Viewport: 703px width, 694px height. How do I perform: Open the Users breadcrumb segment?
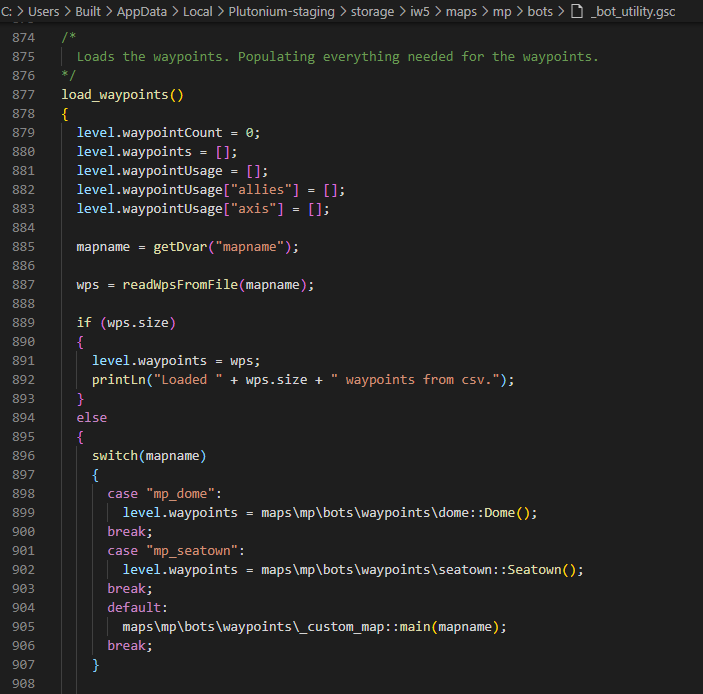pos(43,10)
